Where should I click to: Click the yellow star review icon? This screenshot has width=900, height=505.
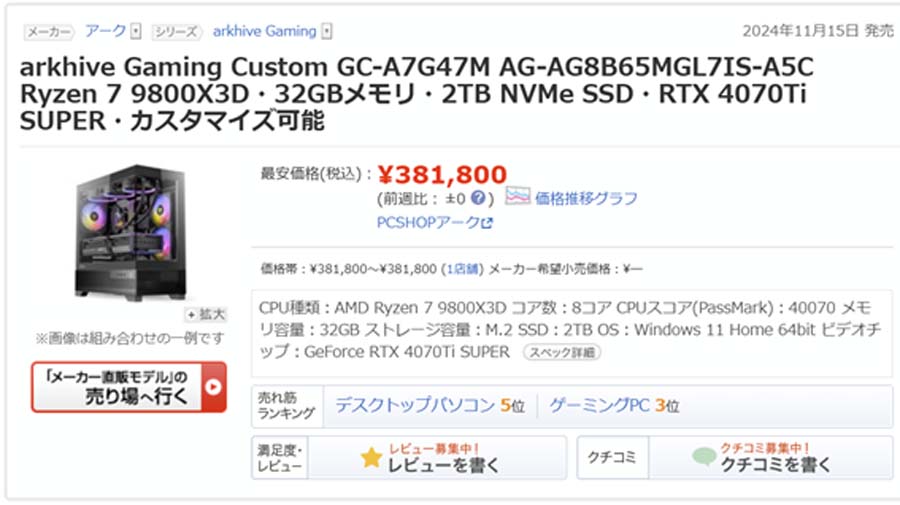tap(371, 457)
